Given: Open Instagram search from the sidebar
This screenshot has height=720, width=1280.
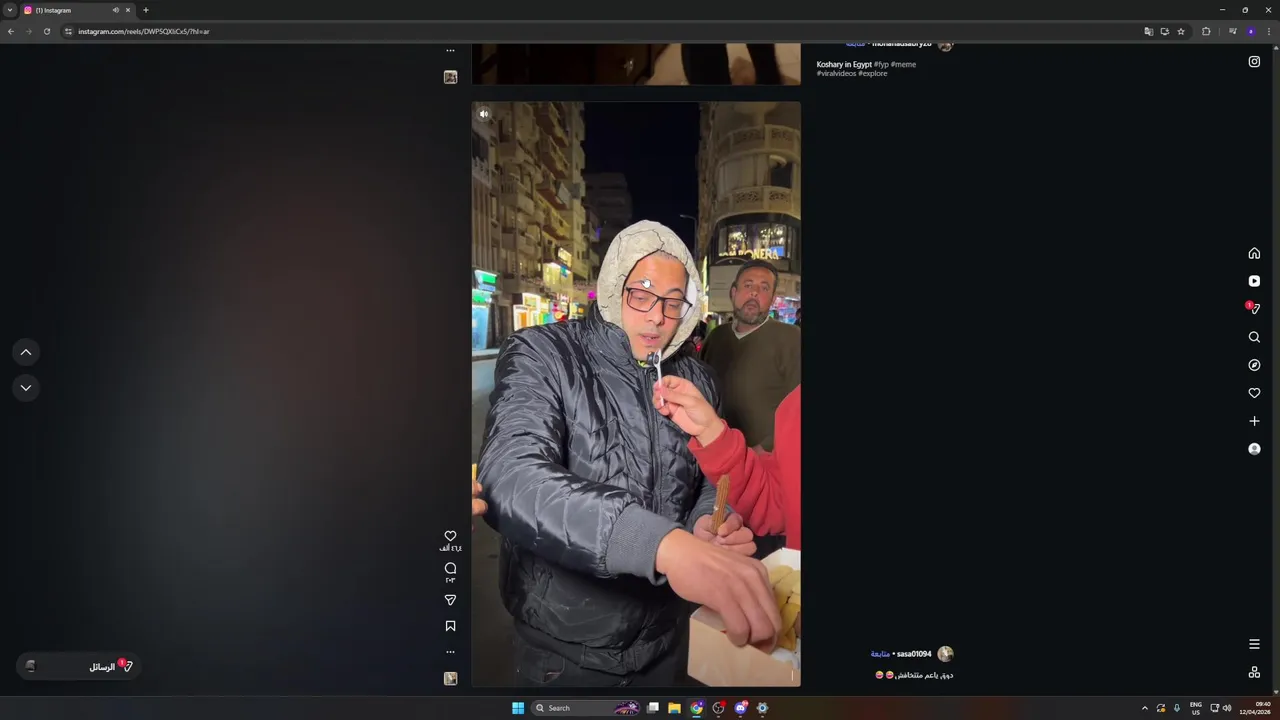Looking at the screenshot, I should (x=1254, y=337).
